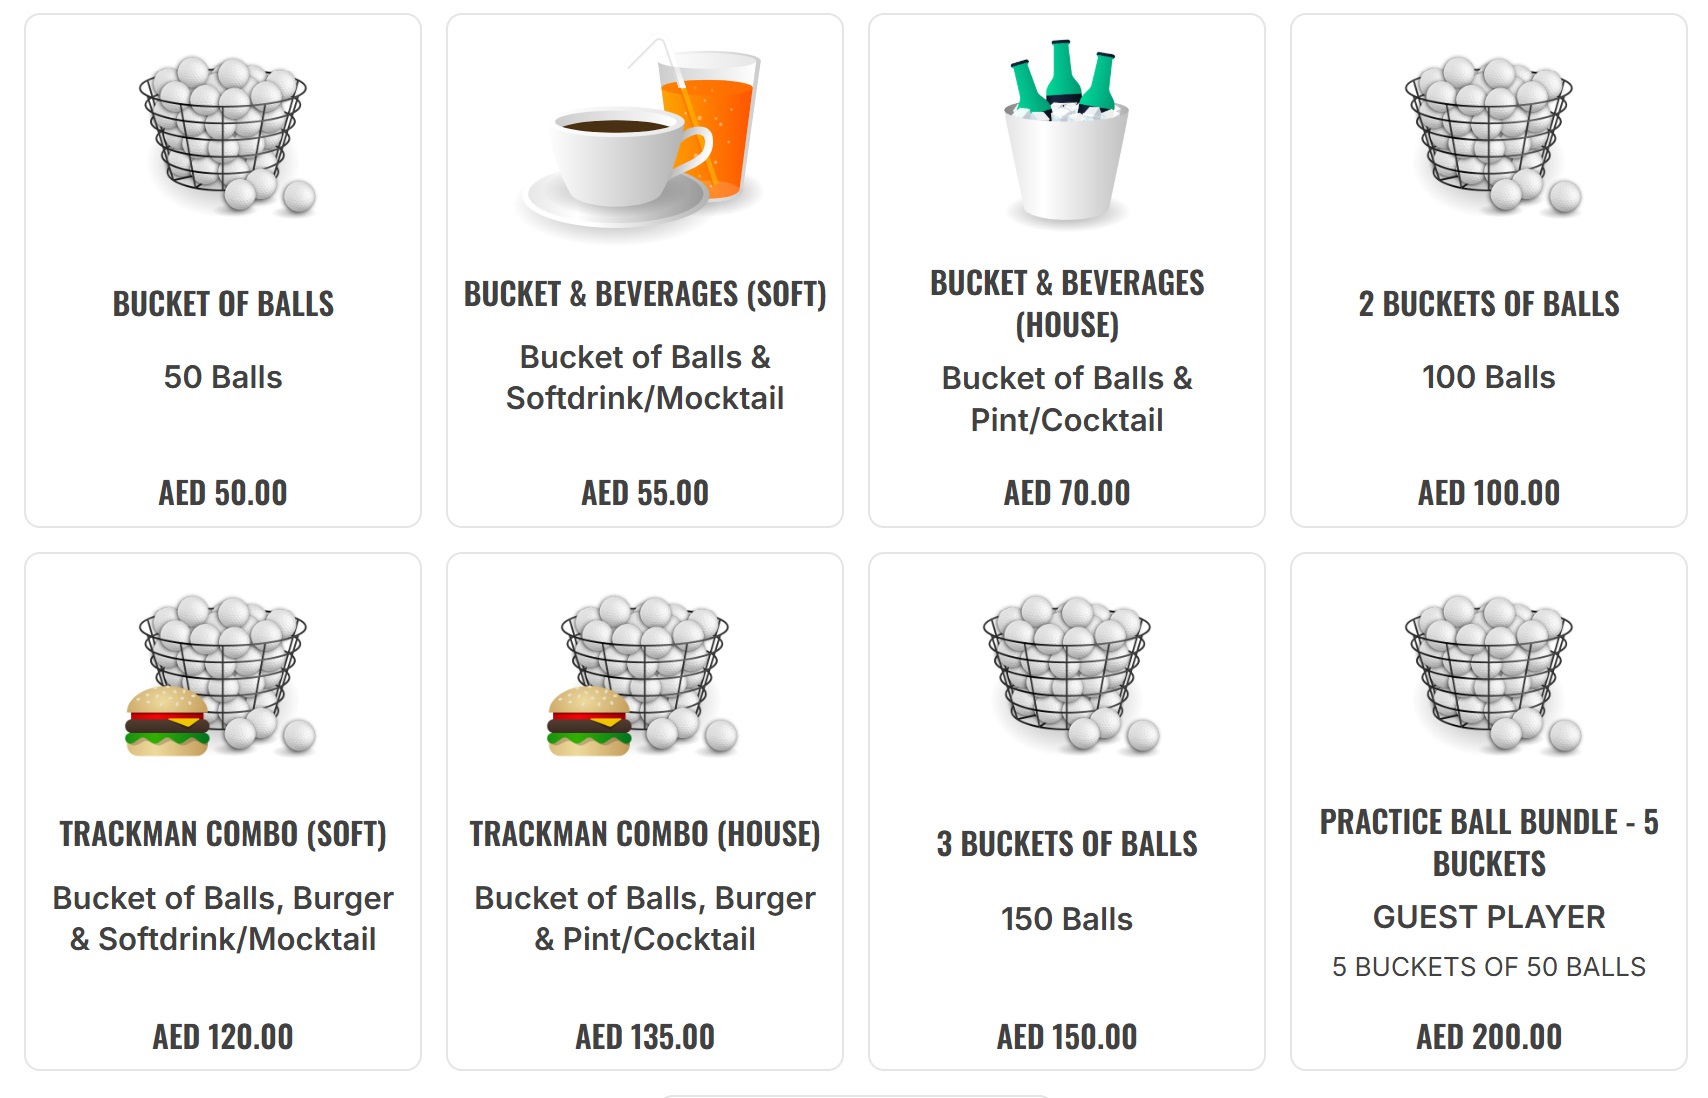Click the Practice Ball Bundle basket image
Image resolution: width=1708 pixels, height=1098 pixels.
tap(1489, 673)
